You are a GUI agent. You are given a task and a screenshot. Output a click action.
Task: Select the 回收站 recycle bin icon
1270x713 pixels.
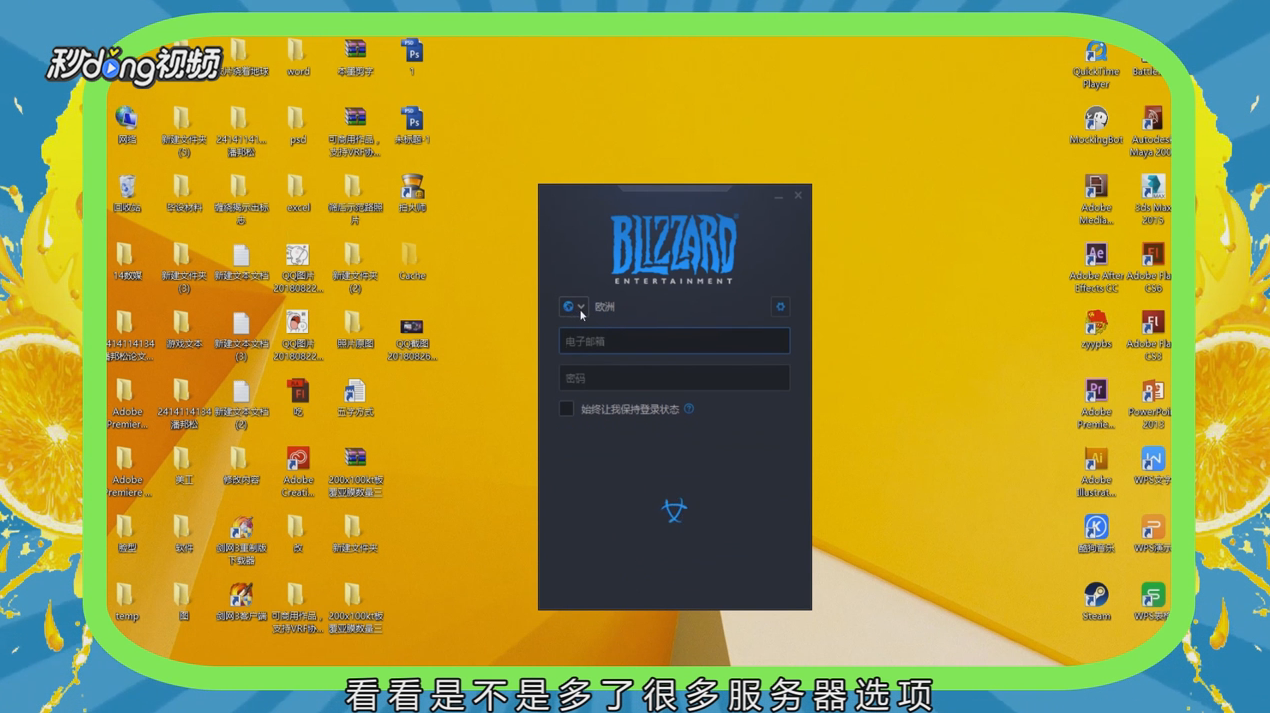[126, 194]
